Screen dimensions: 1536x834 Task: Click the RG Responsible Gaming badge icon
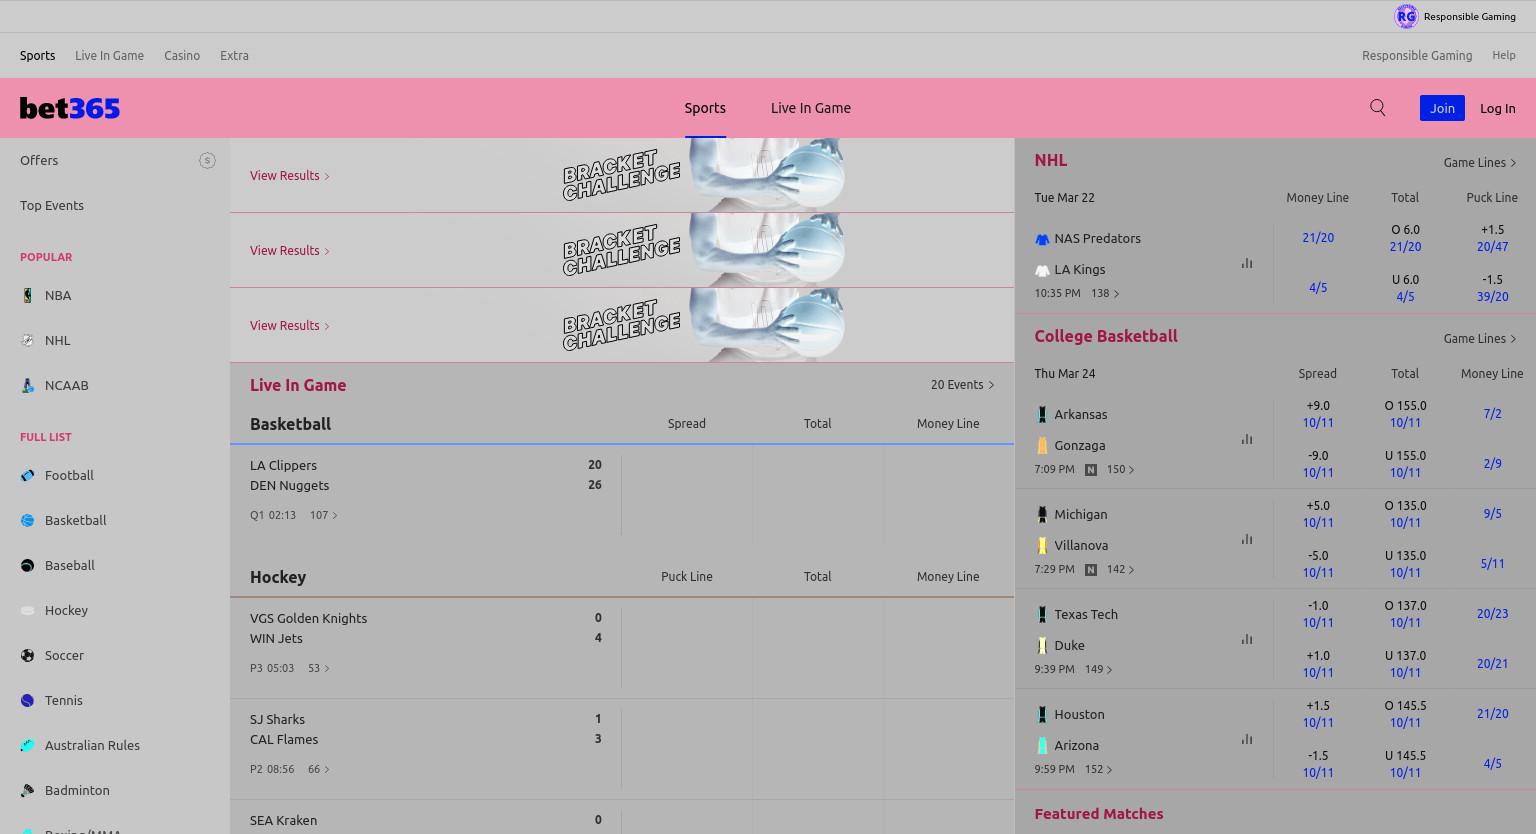coord(1406,16)
